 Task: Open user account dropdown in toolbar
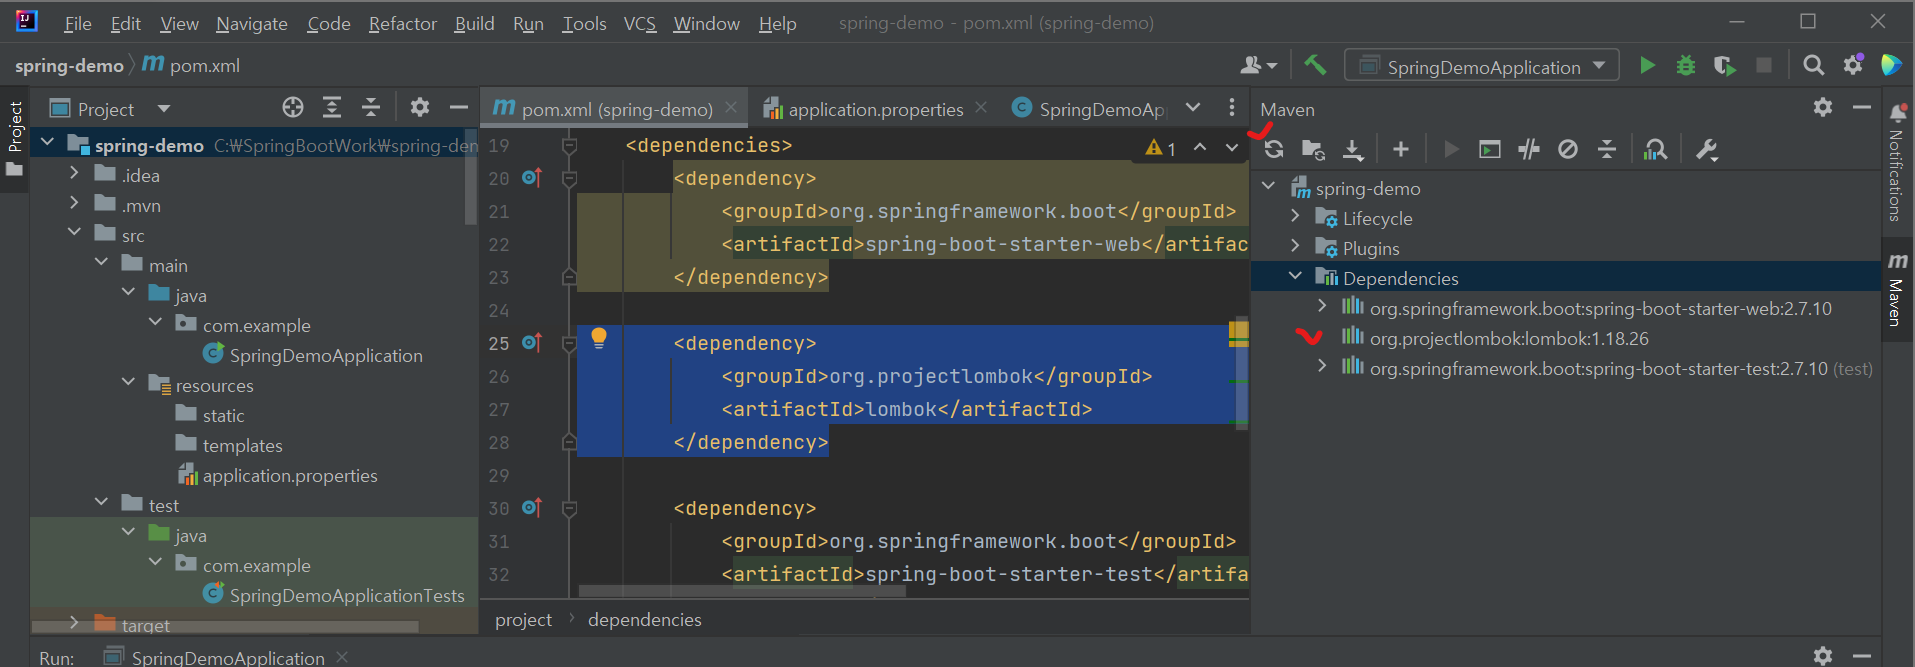1259,66
